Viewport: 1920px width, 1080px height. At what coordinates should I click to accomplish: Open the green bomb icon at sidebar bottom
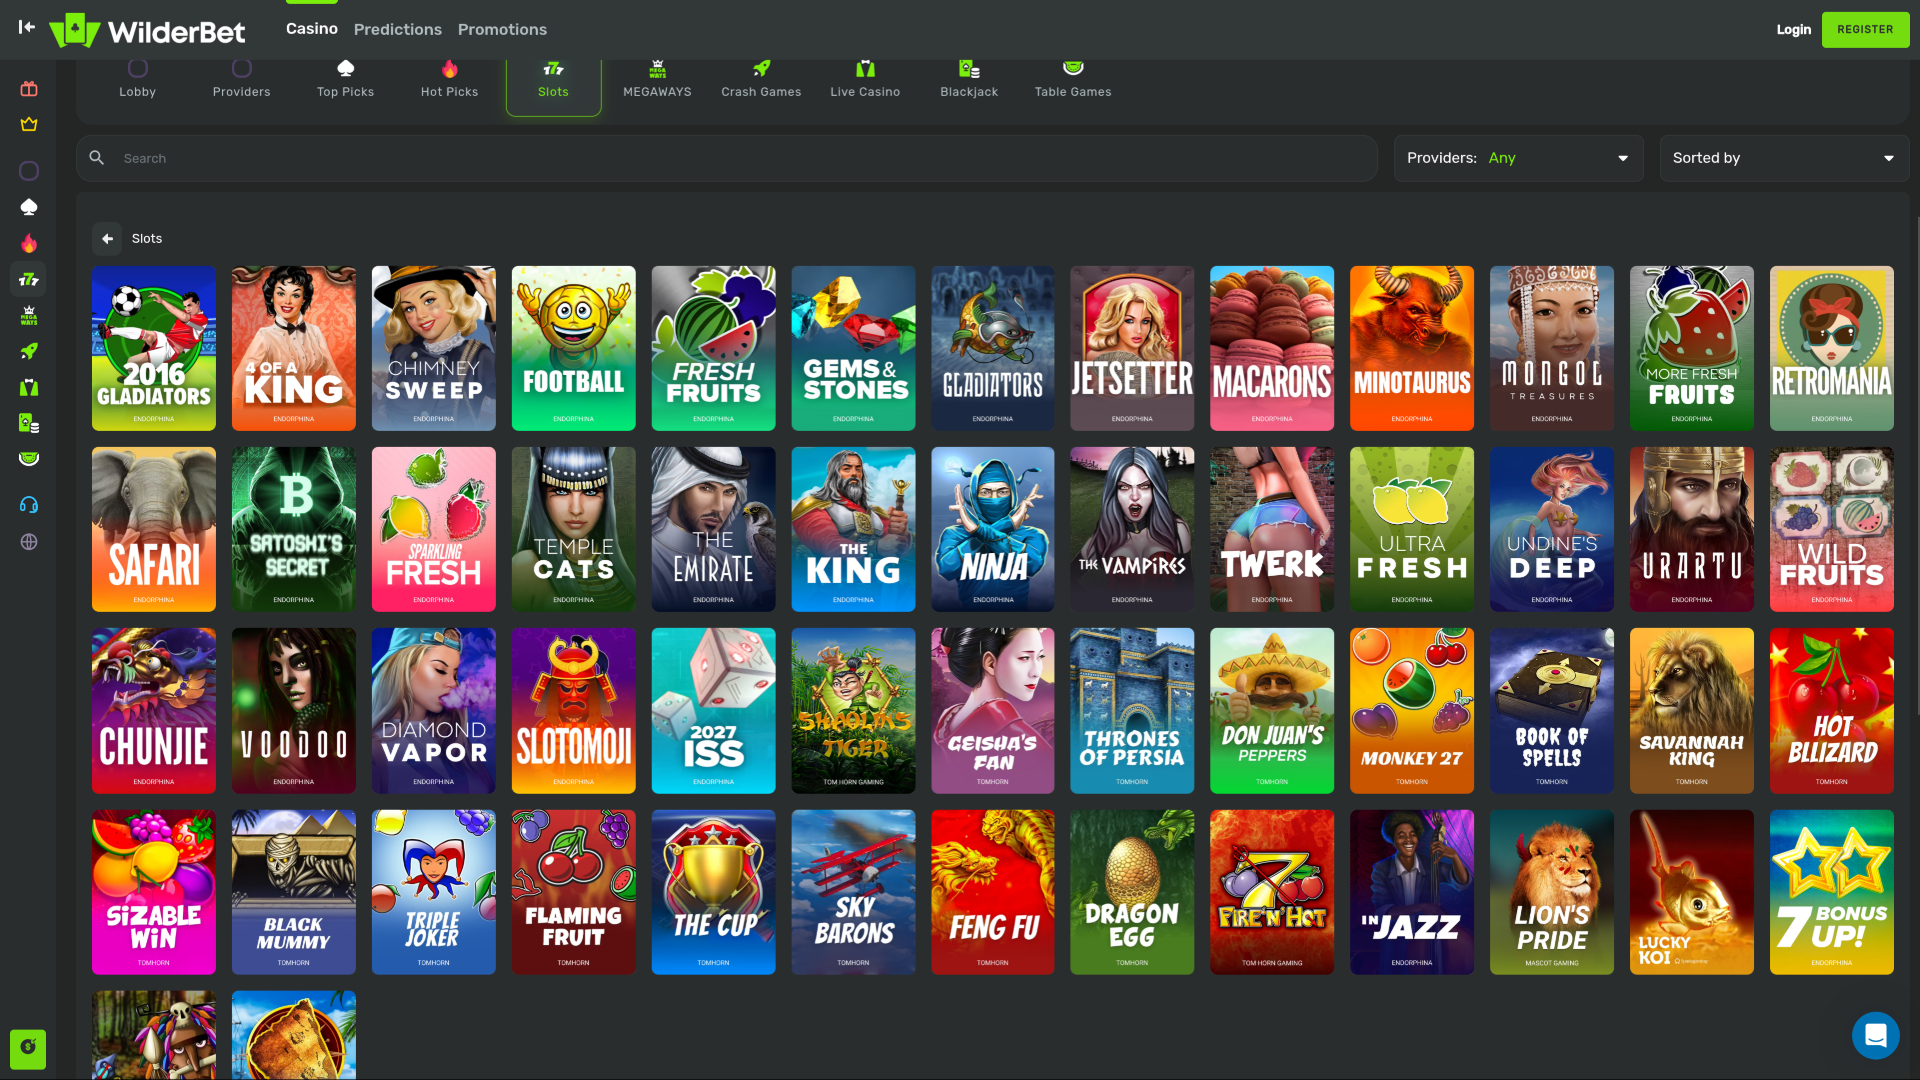coord(28,1049)
